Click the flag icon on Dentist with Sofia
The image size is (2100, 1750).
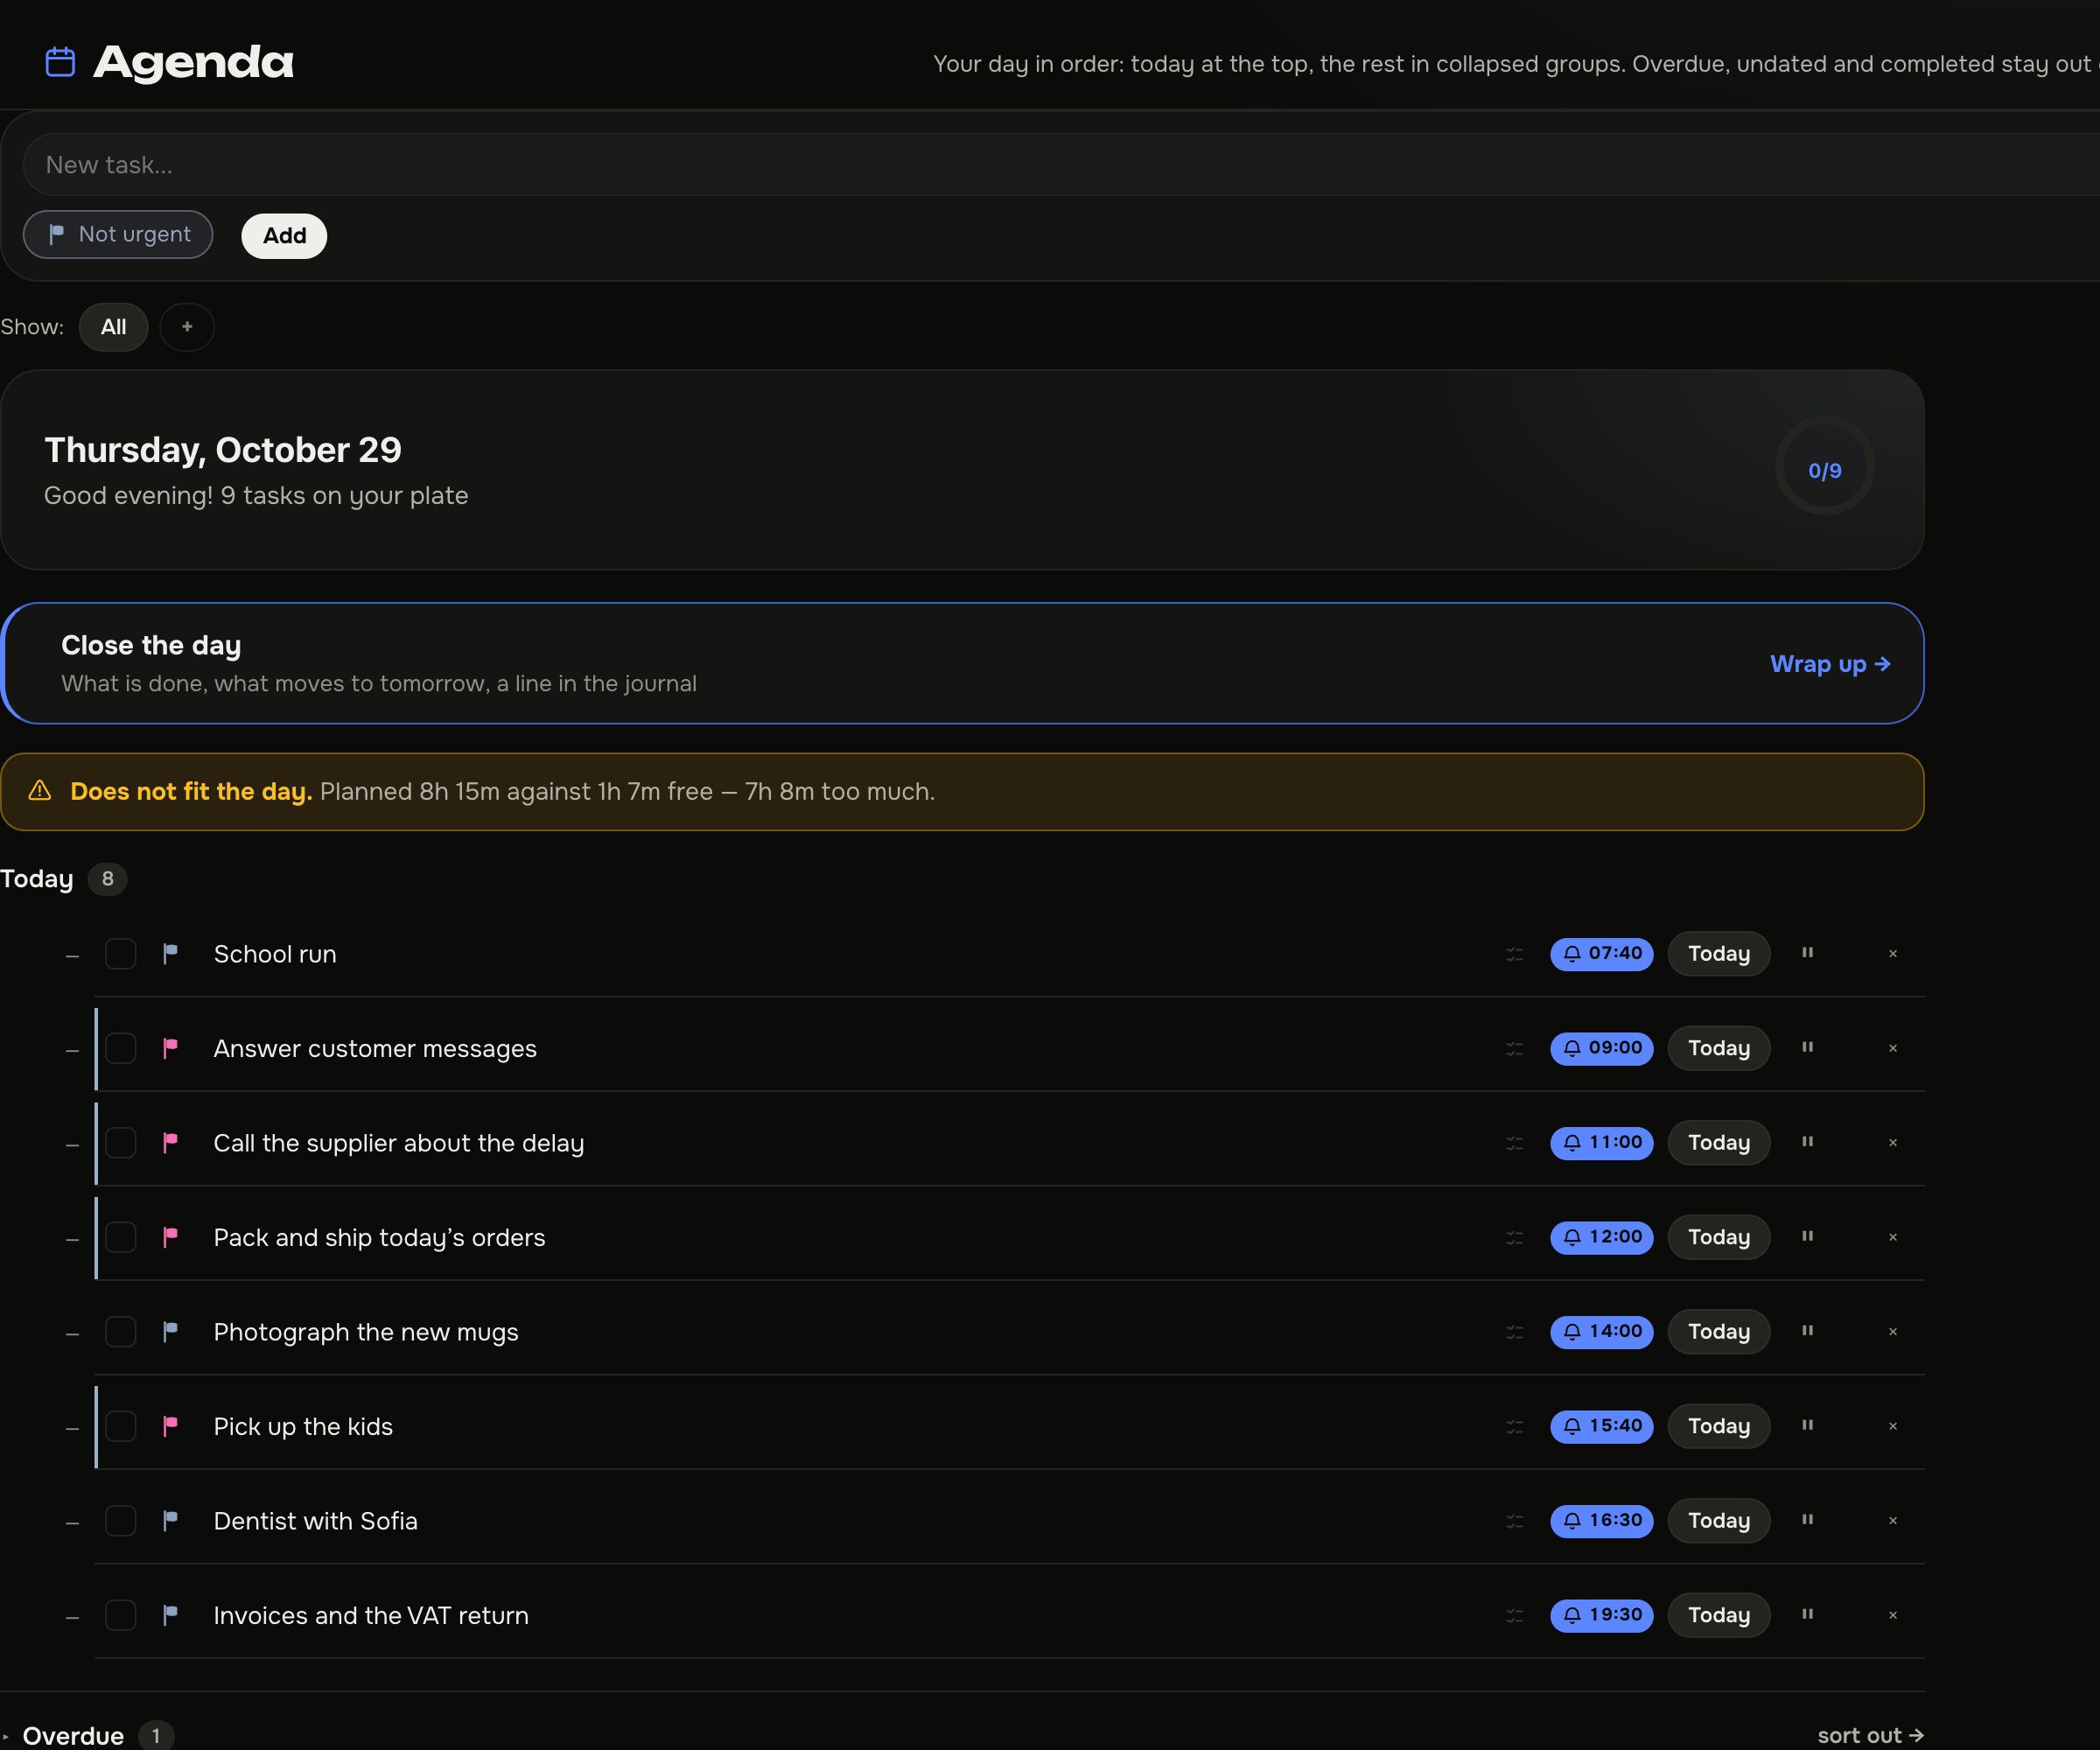click(170, 1521)
